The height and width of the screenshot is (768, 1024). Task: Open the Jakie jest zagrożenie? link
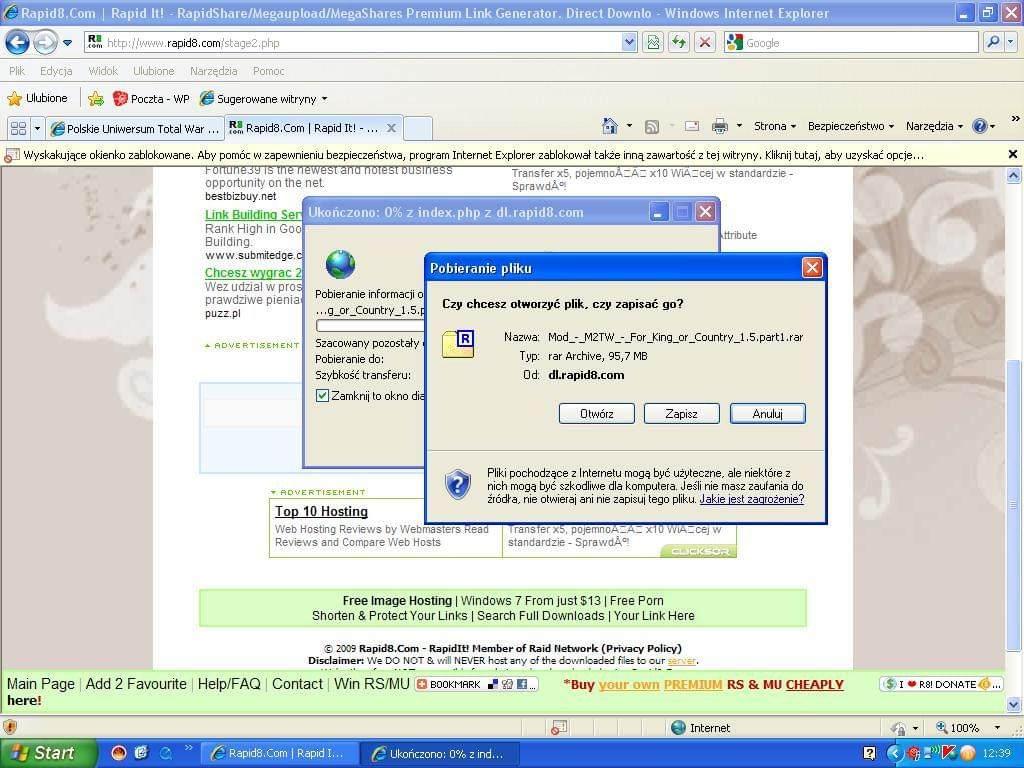(x=752, y=499)
